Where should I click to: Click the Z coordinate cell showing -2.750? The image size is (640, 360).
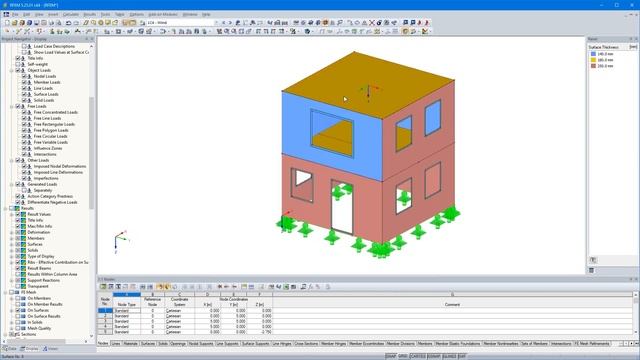[259, 332]
